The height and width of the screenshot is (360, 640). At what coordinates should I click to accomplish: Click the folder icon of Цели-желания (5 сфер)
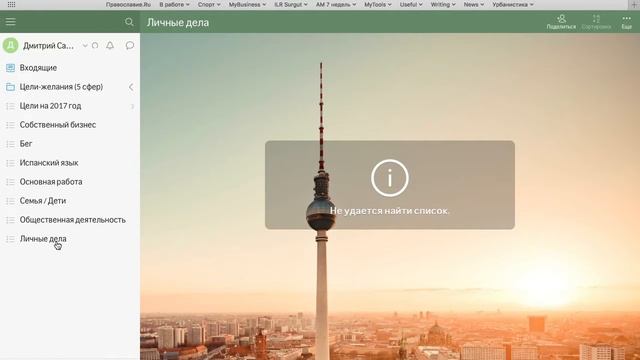click(11, 87)
